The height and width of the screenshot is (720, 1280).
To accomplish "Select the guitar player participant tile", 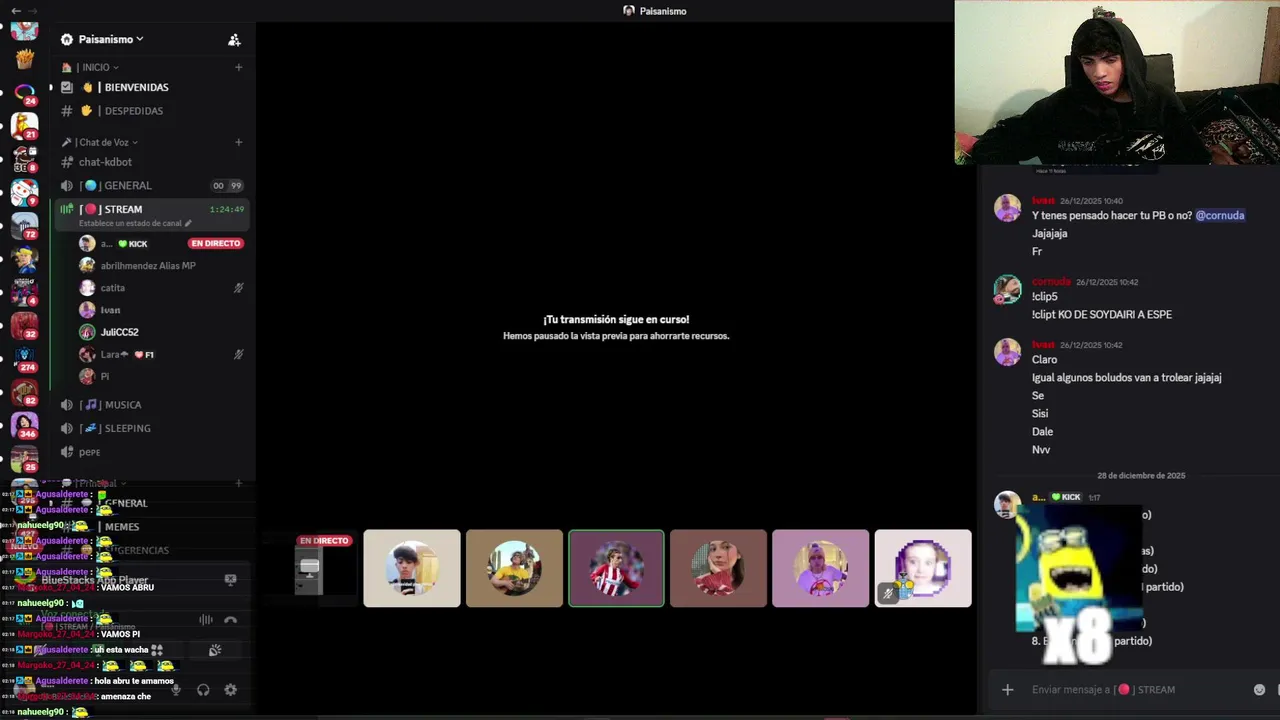I will (x=514, y=568).
